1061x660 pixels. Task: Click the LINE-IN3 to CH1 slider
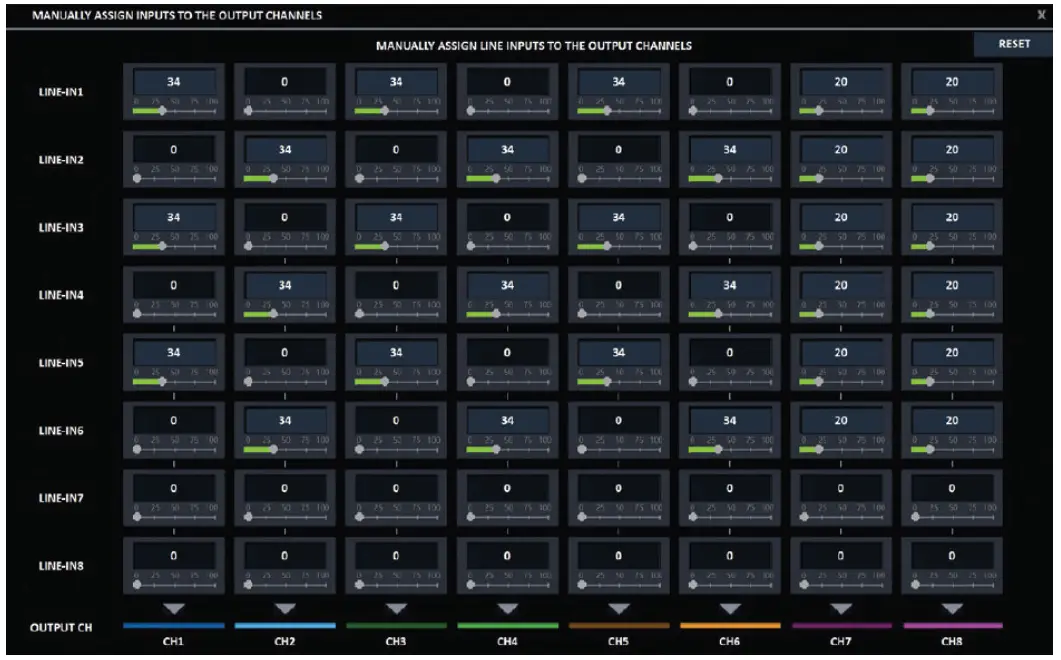point(174,246)
